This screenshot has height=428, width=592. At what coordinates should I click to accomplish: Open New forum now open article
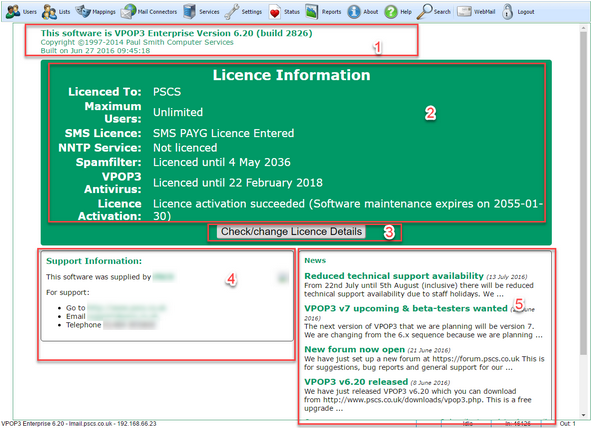pyautogui.click(x=355, y=349)
